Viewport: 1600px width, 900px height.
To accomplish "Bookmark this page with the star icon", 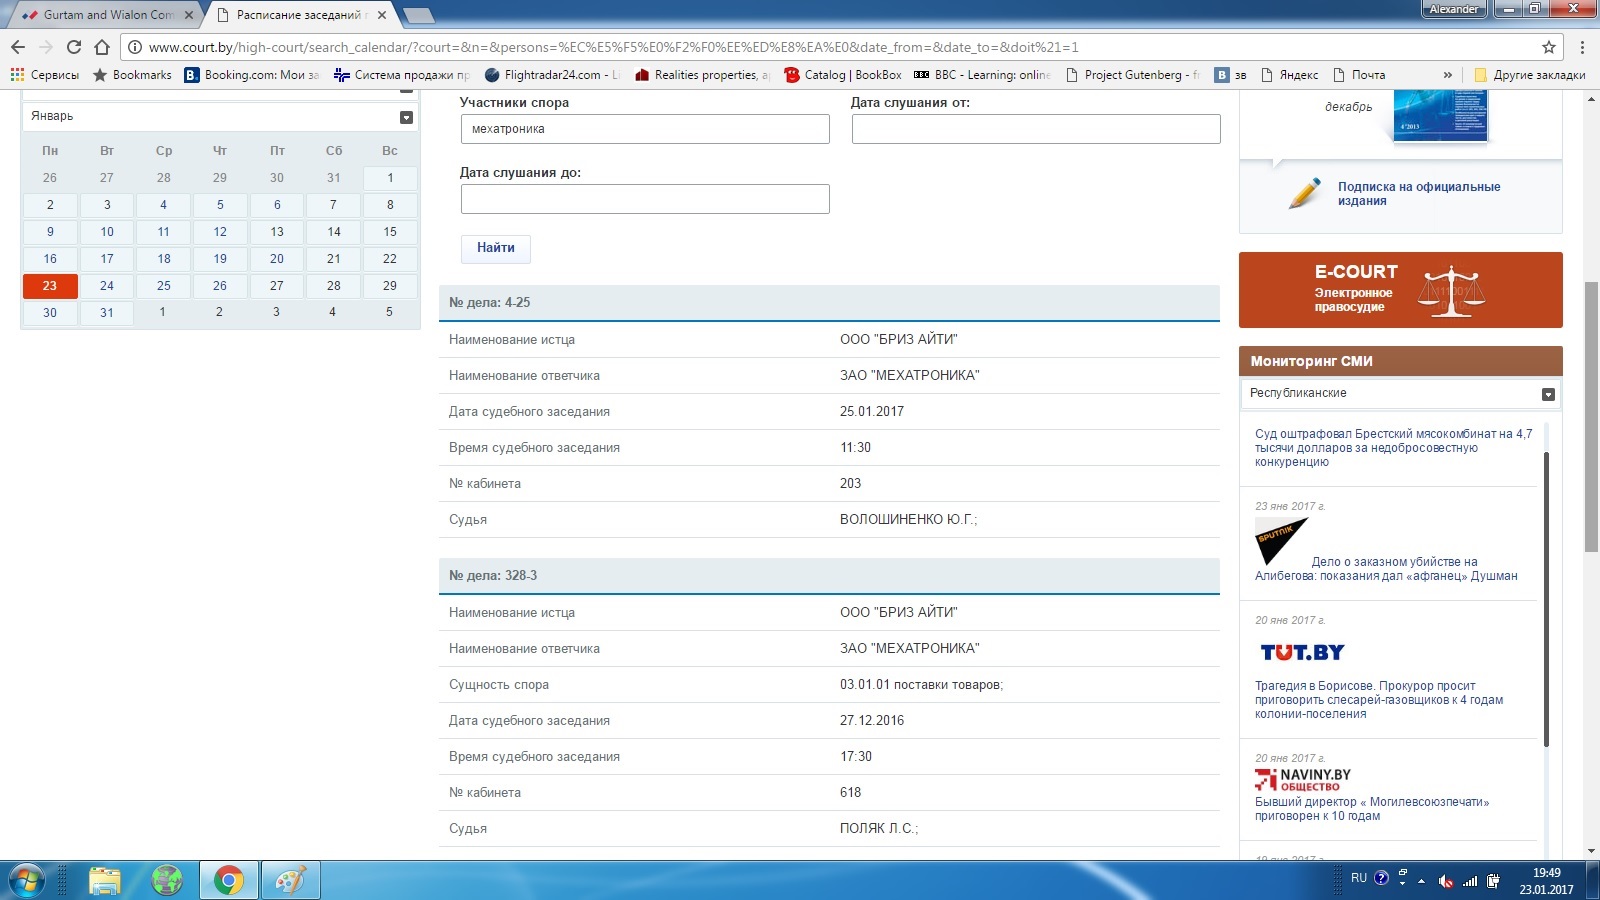I will click(1549, 47).
